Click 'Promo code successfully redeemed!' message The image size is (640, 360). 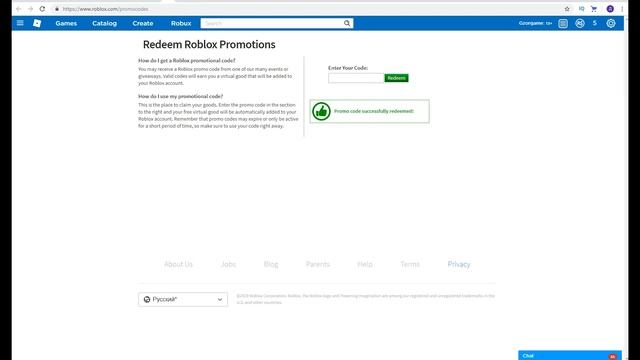(373, 111)
